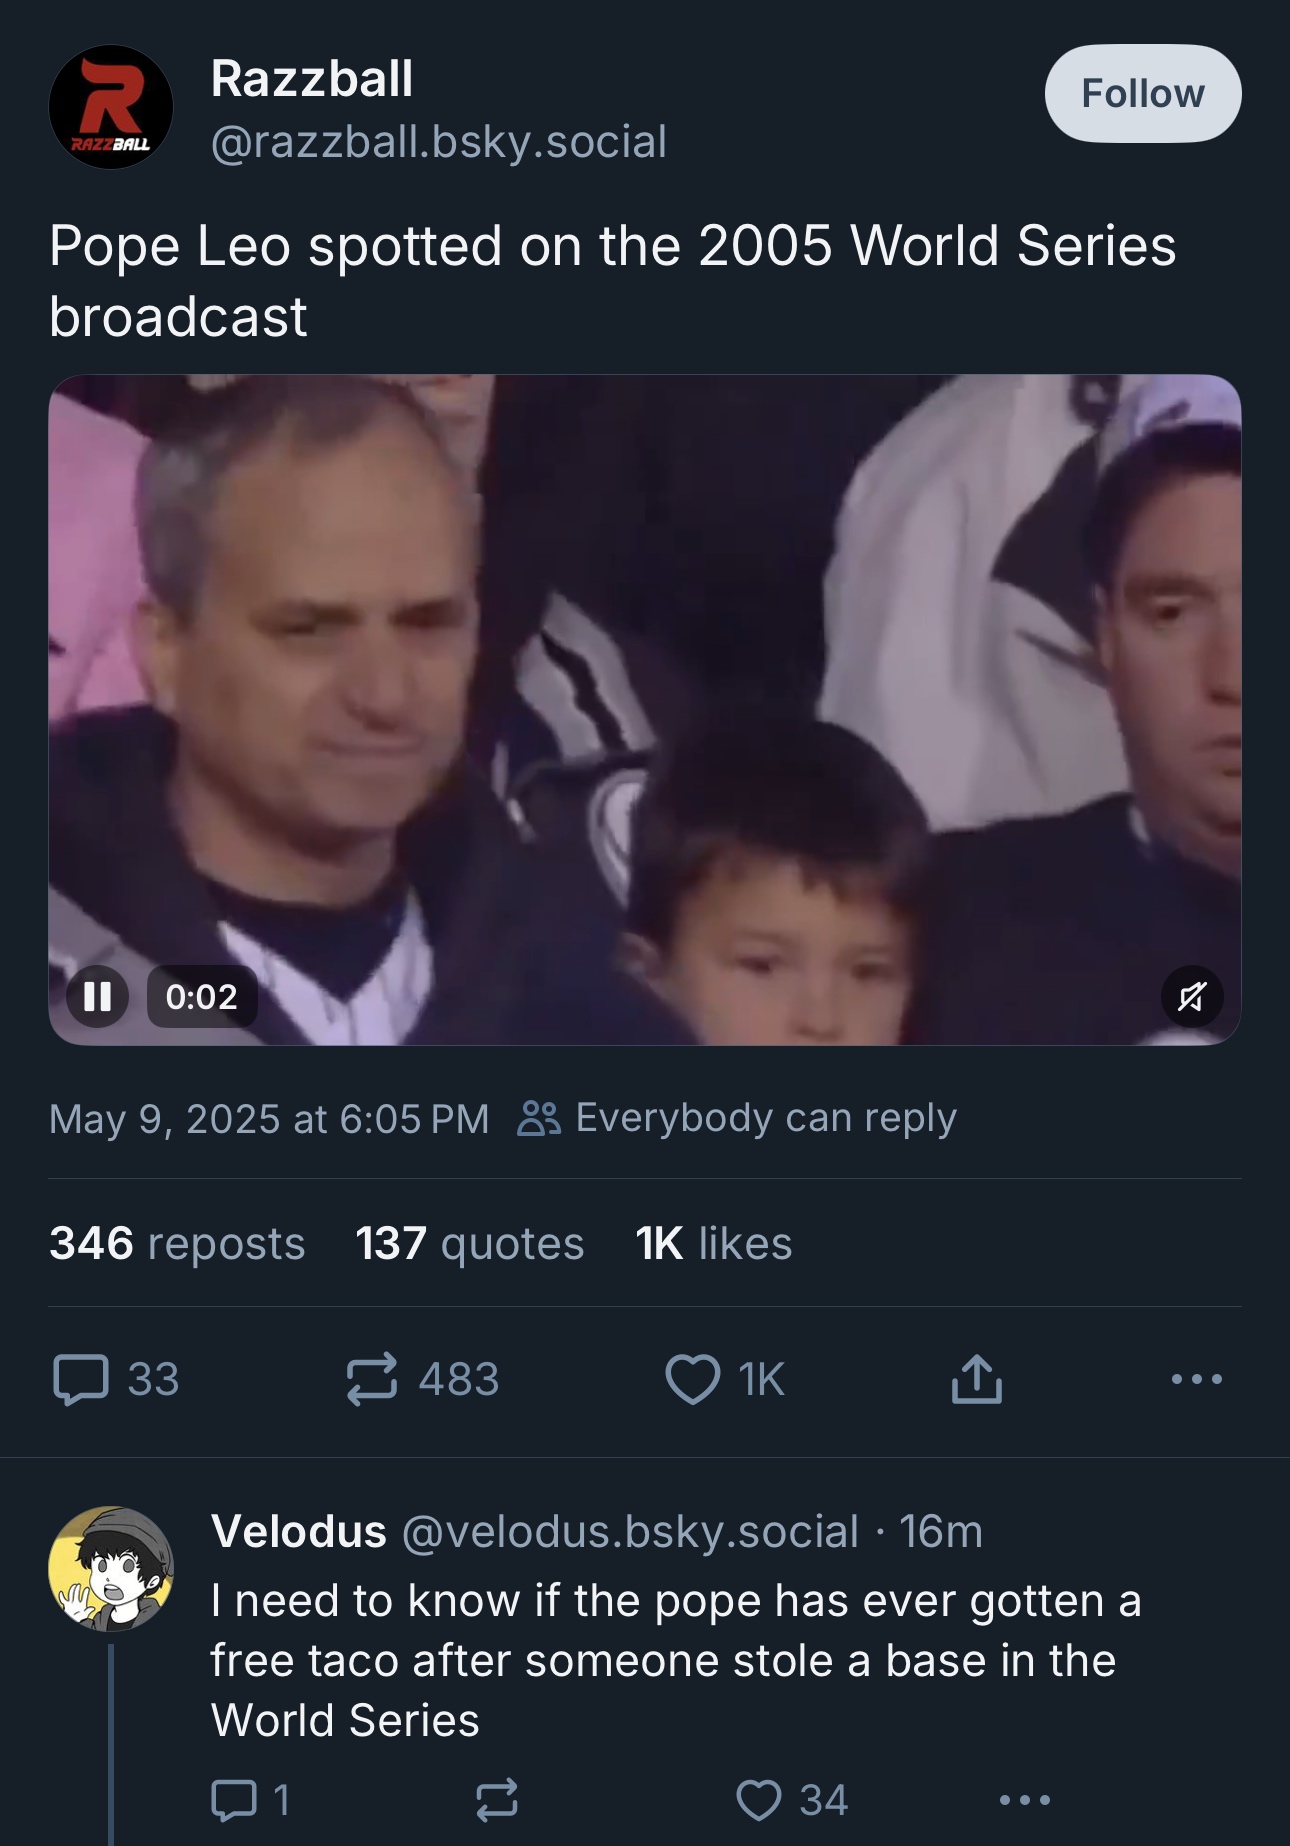Repost Velodus's comment
The image size is (1290, 1846).
496,1800
